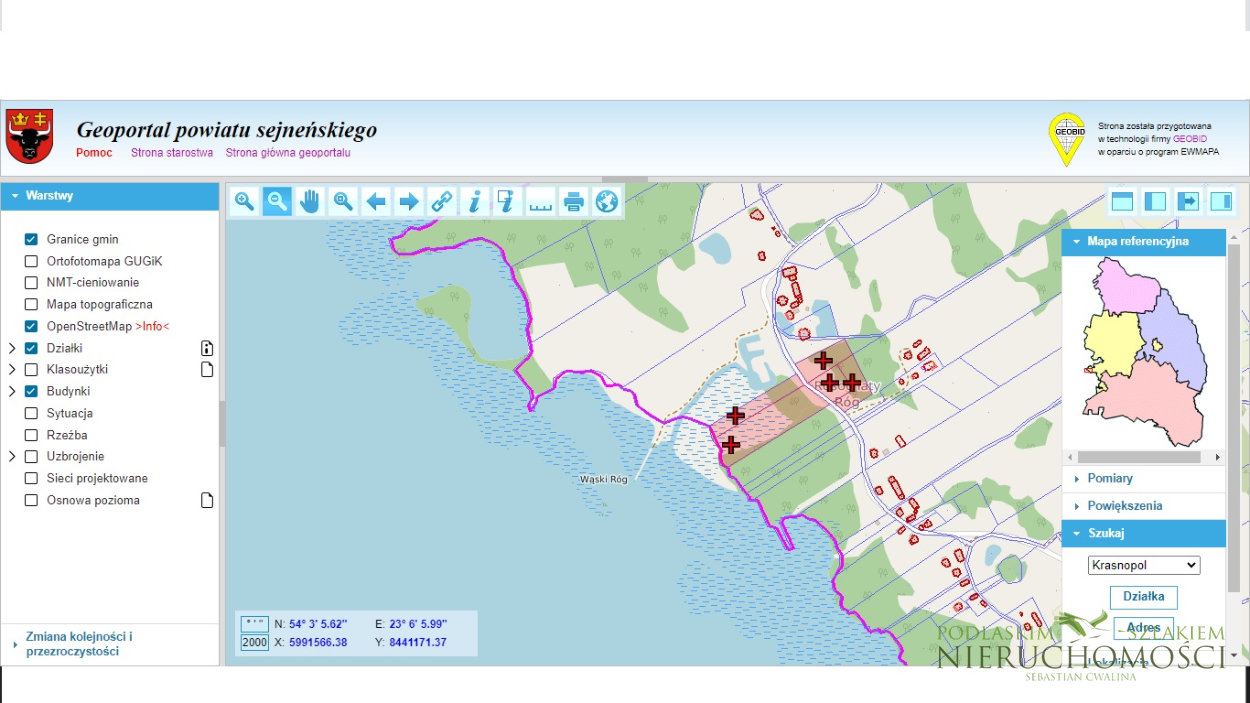Open Strona główna geoportalu link
This screenshot has height=703, width=1250.
pyautogui.click(x=288, y=153)
